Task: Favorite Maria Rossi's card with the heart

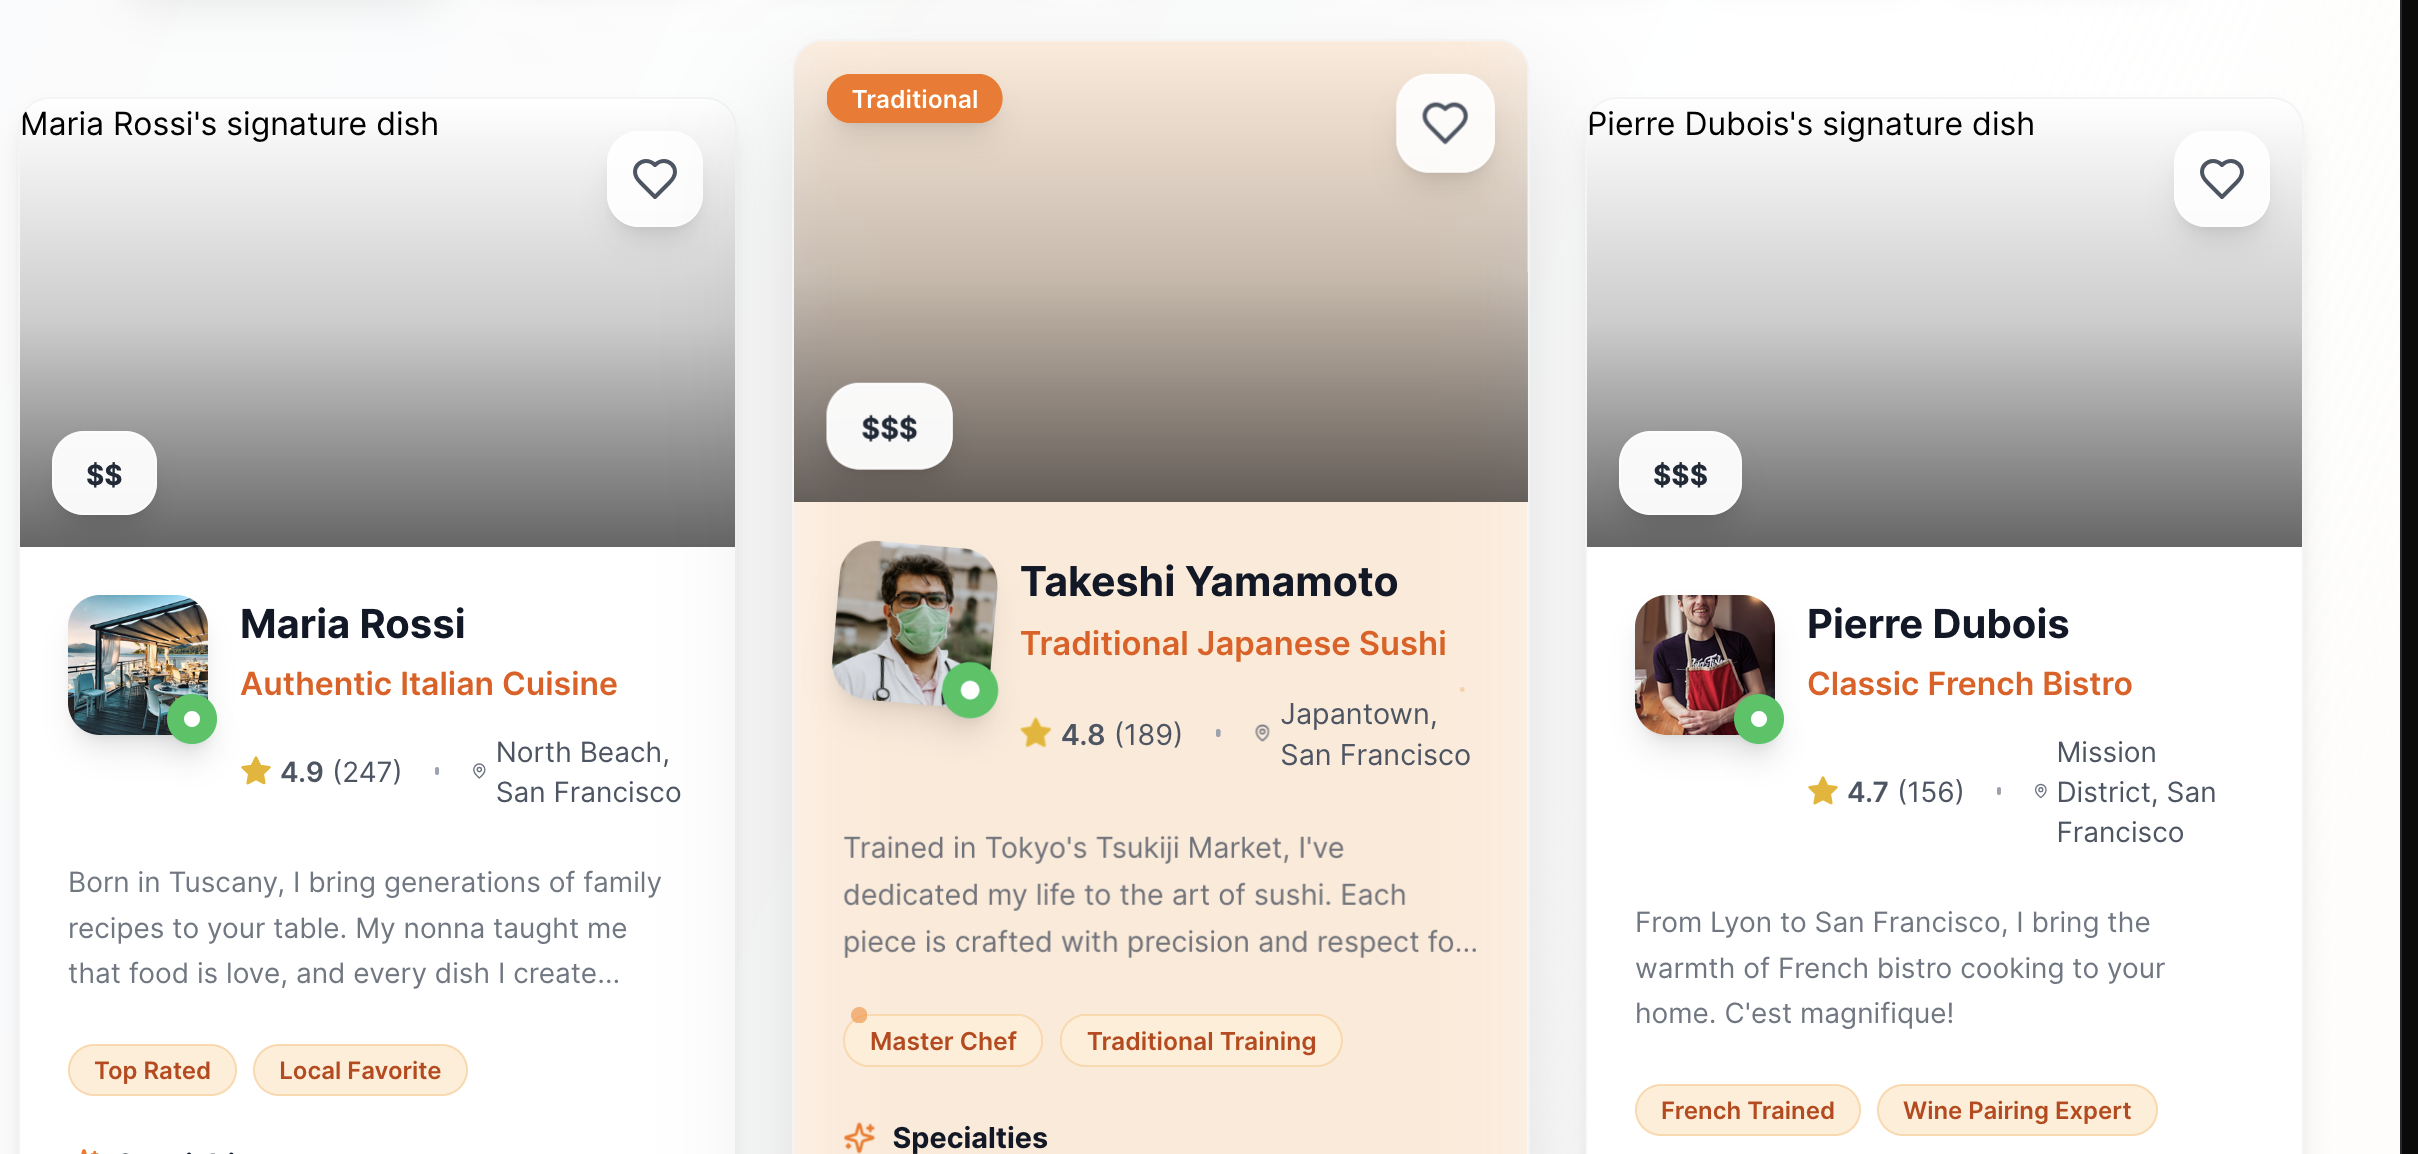Action: 655,179
